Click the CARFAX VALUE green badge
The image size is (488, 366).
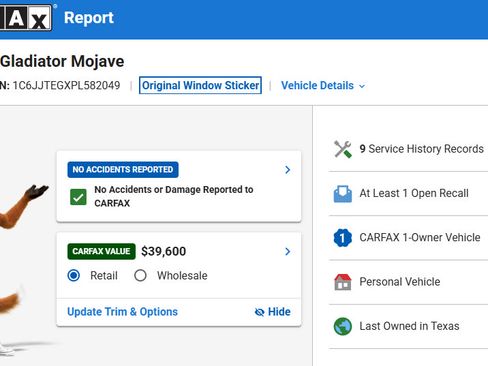(101, 251)
